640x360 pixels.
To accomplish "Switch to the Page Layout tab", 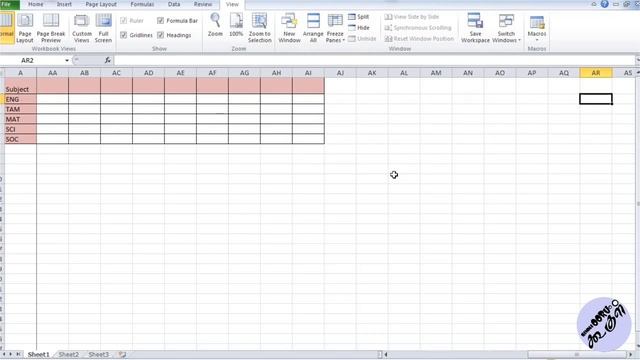I will point(101,4).
